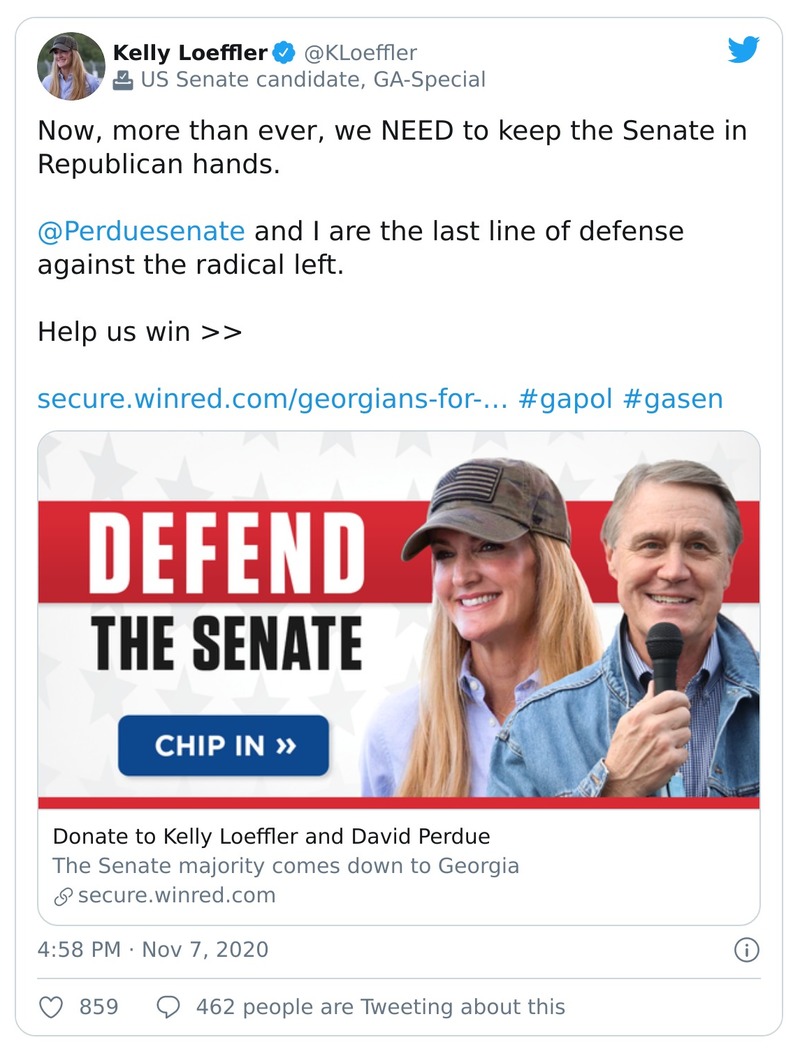This screenshot has height=1056, width=800.
Task: Click the US Senate candidate, GA-Special label
Action: [312, 80]
